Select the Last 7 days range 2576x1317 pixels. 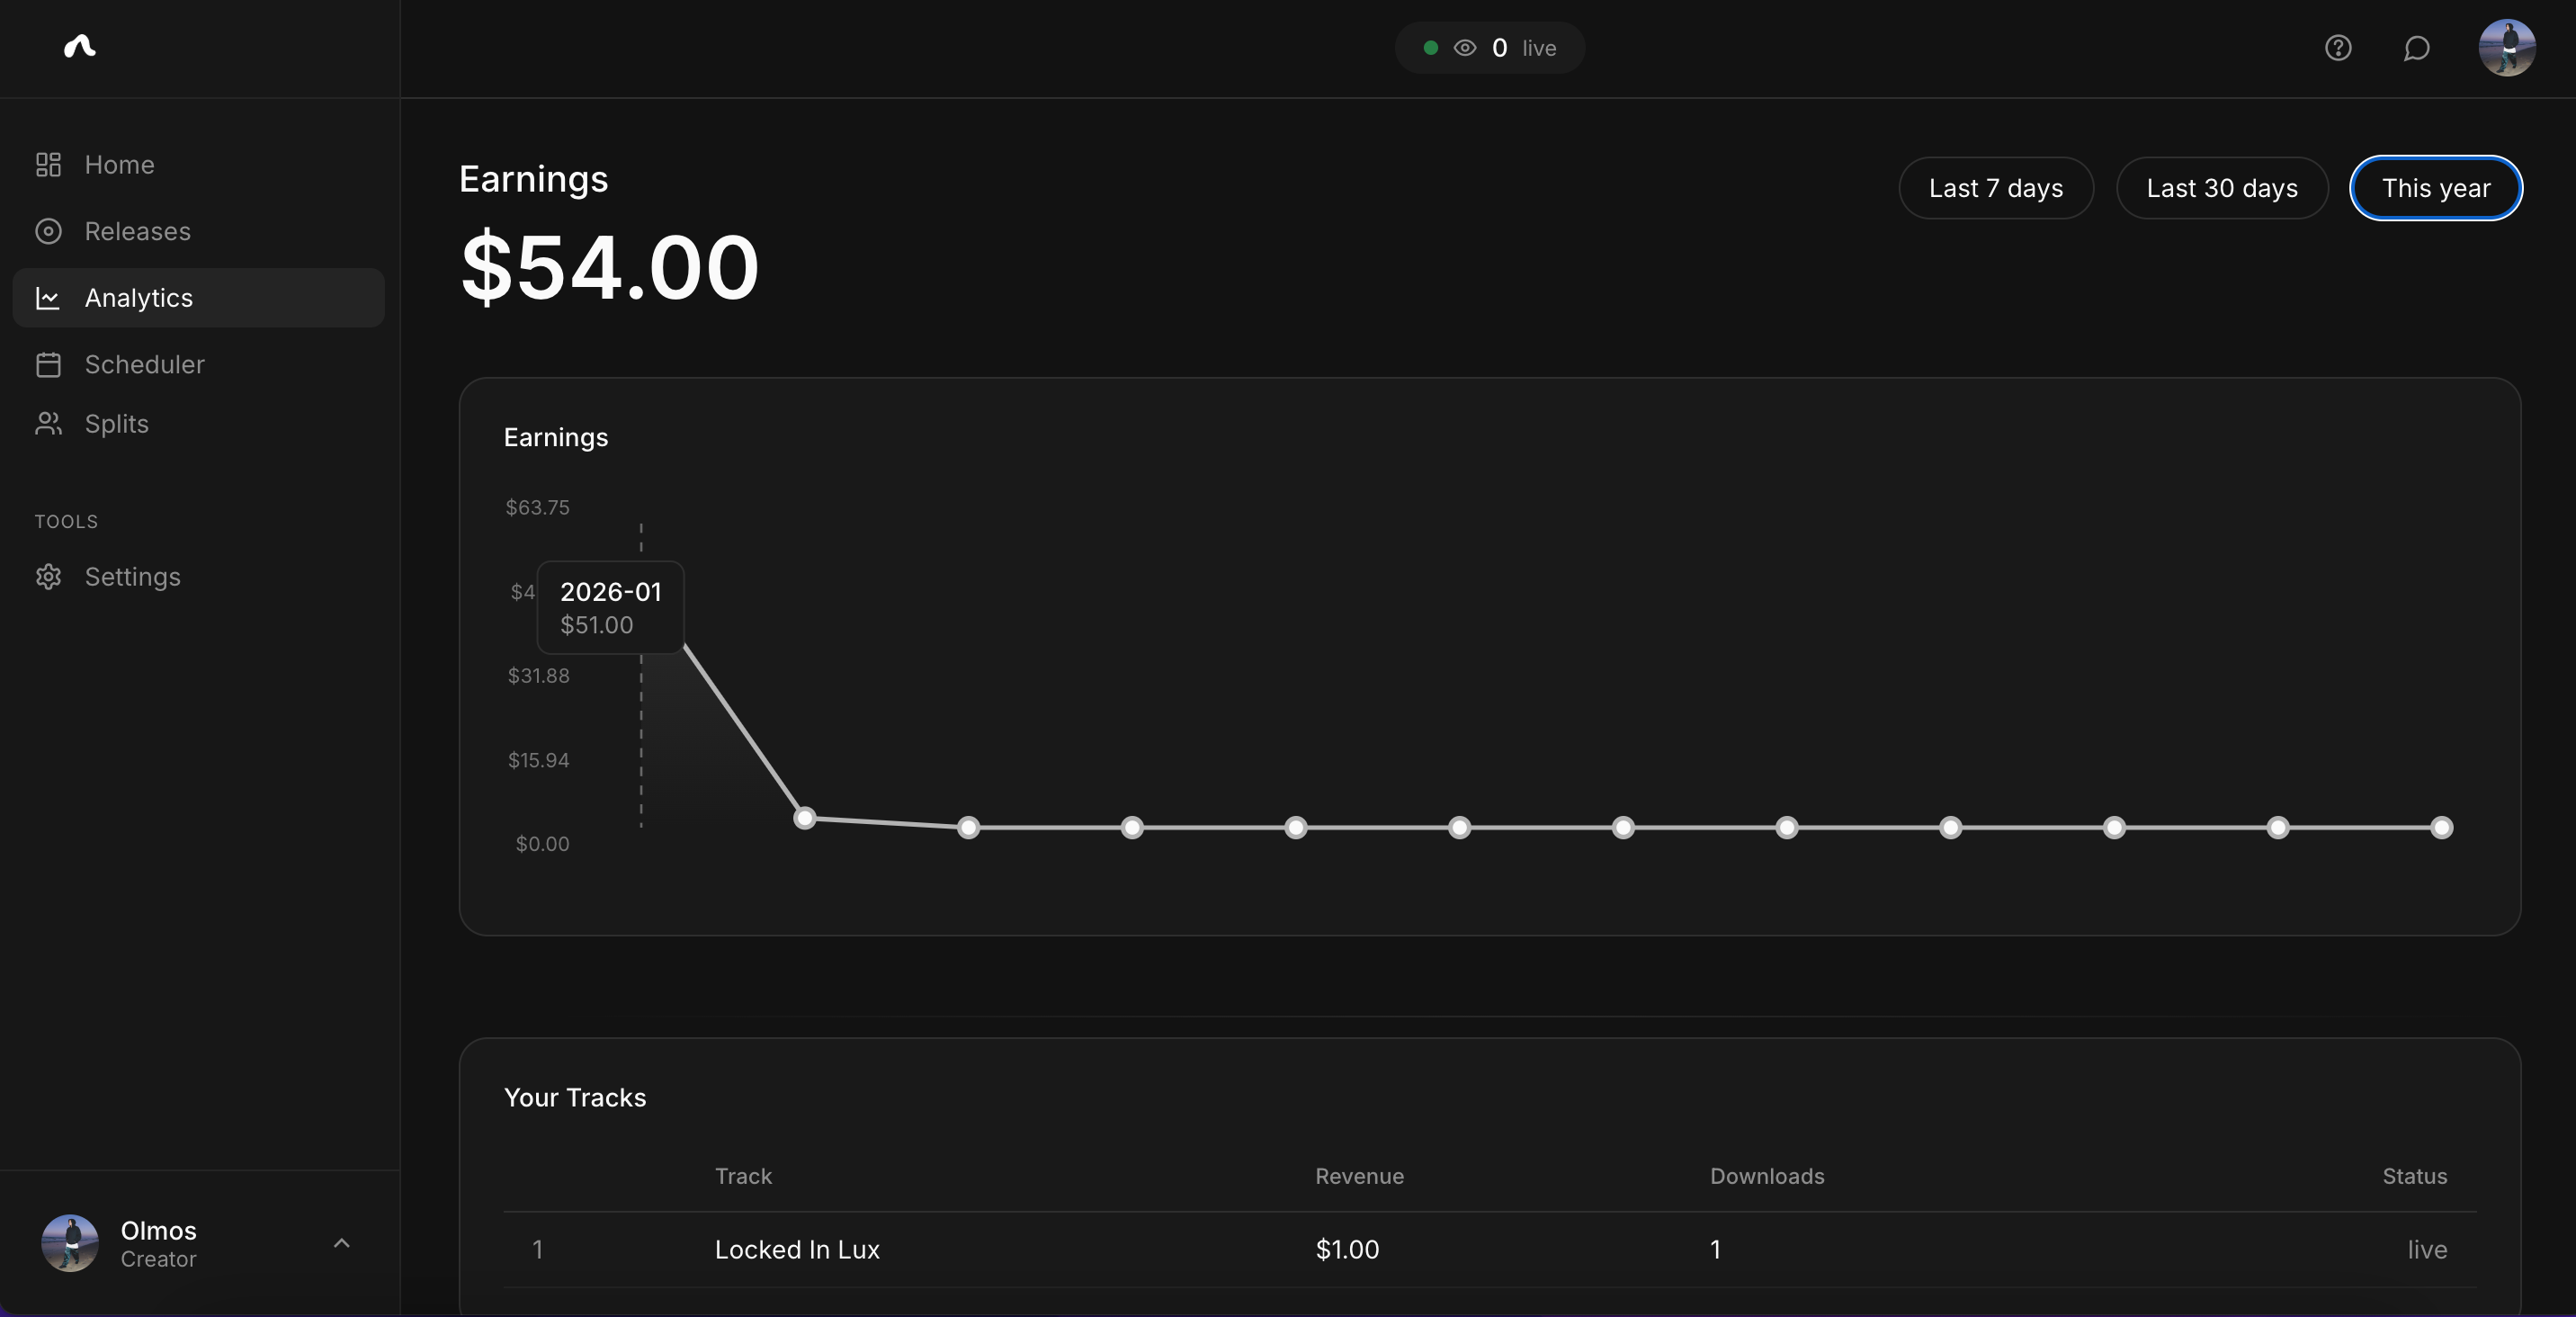point(1995,188)
